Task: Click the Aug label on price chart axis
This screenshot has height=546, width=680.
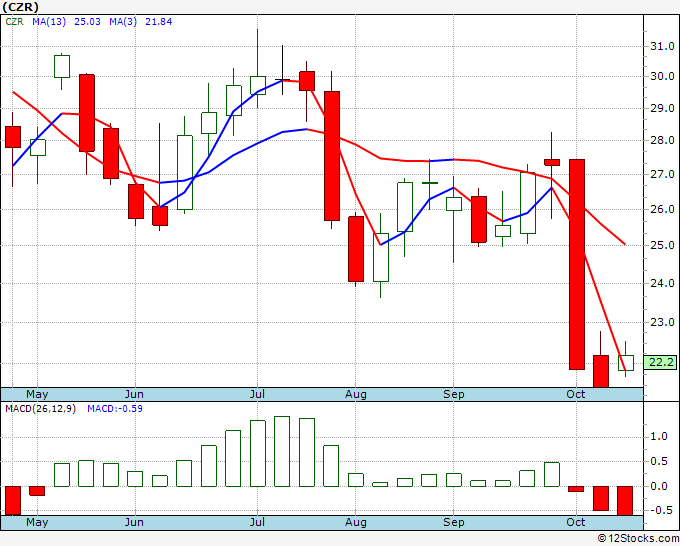Action: point(356,394)
